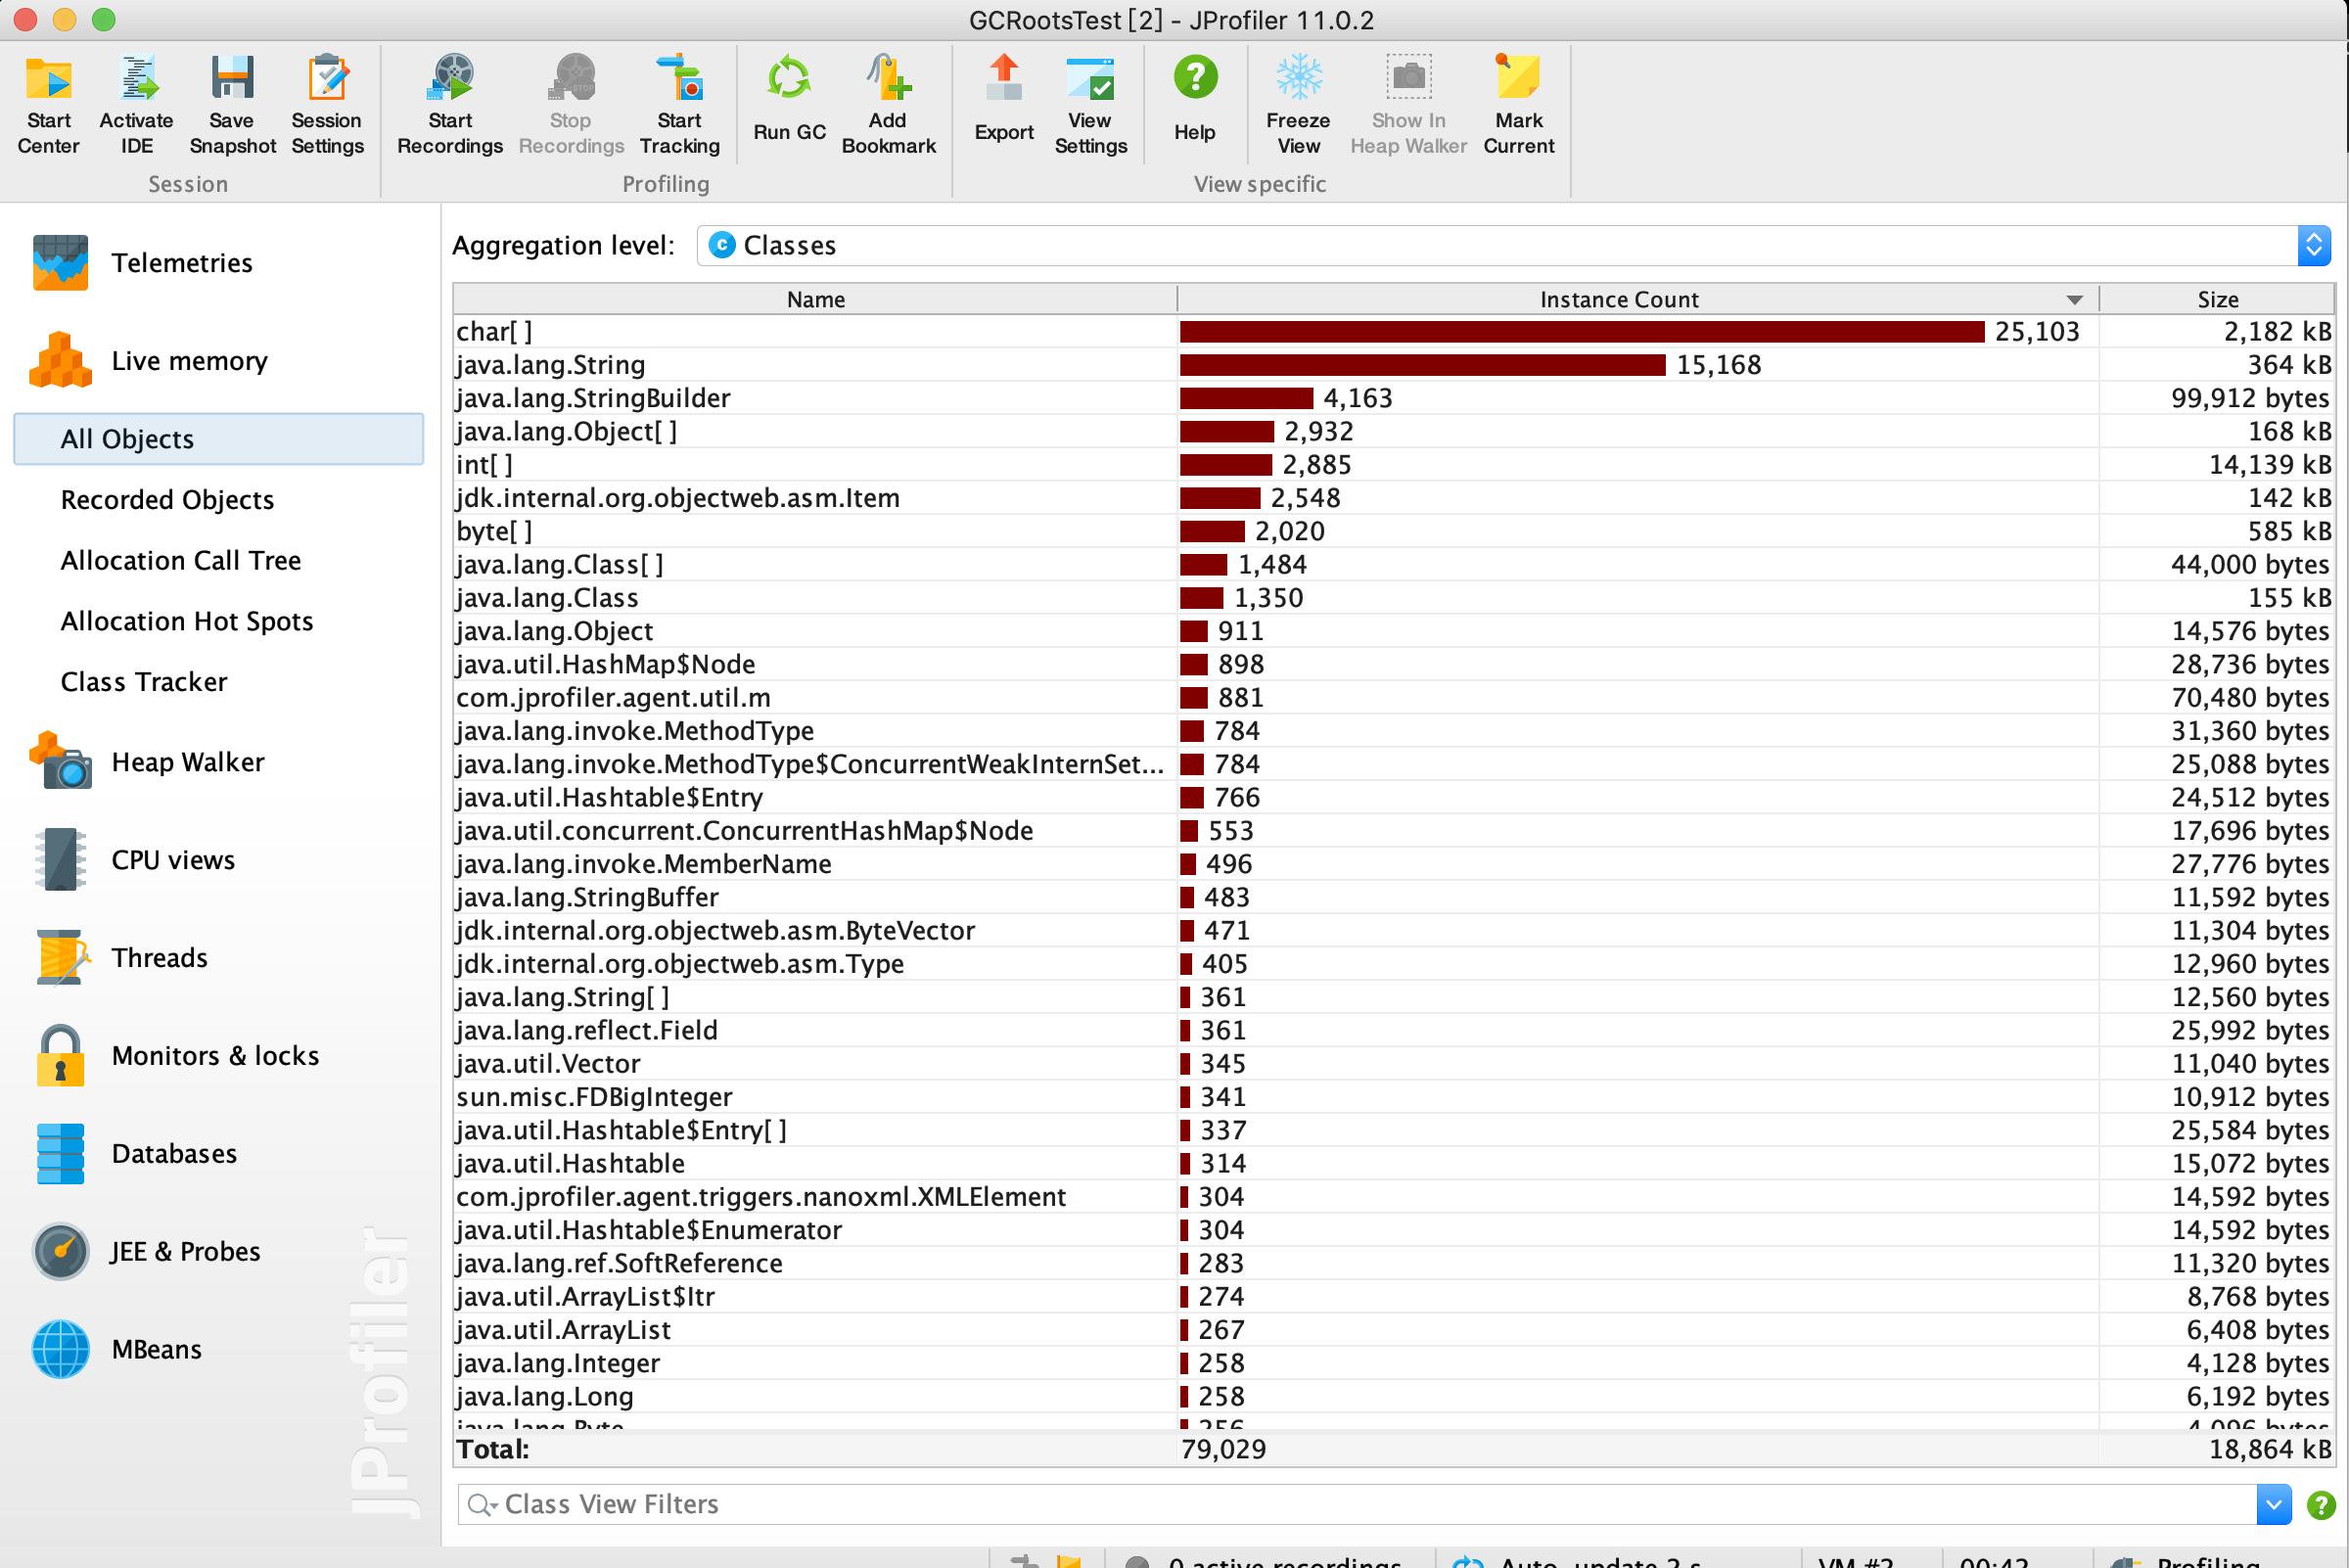Select the jdk.internal.org.objectweb.asm.Item row

pos(1394,498)
